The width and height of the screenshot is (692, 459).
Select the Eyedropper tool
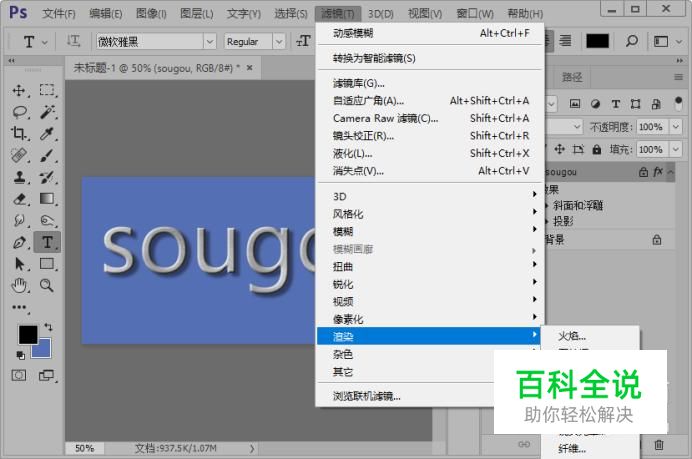pos(47,133)
